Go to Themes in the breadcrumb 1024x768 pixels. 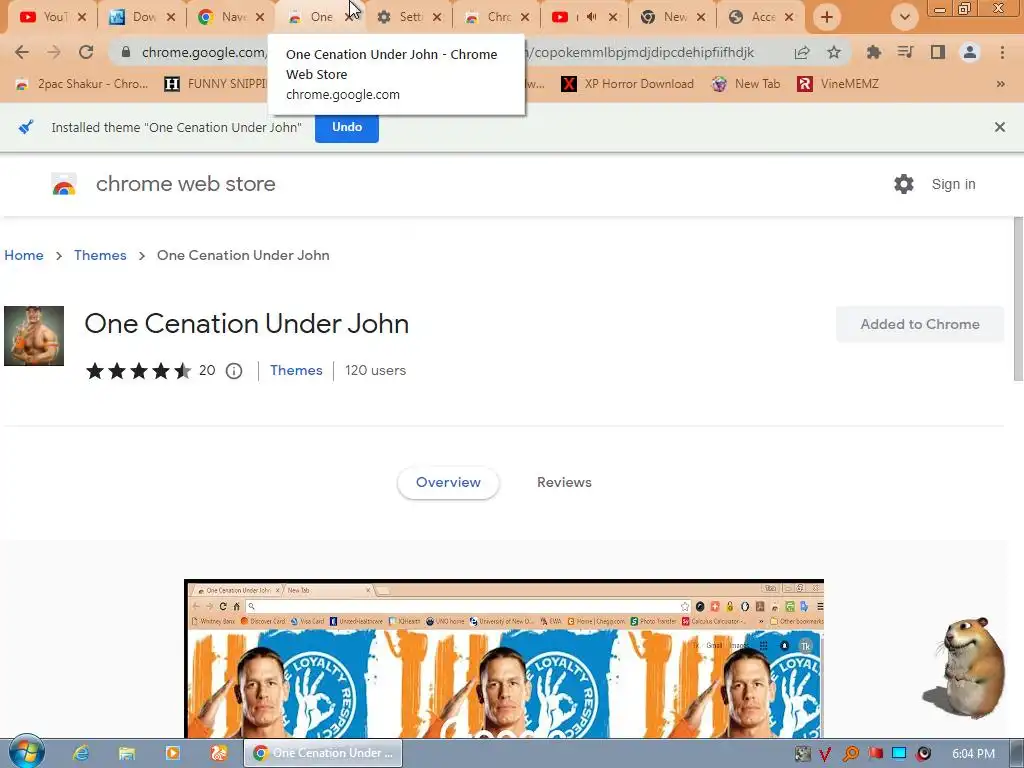(x=100, y=255)
